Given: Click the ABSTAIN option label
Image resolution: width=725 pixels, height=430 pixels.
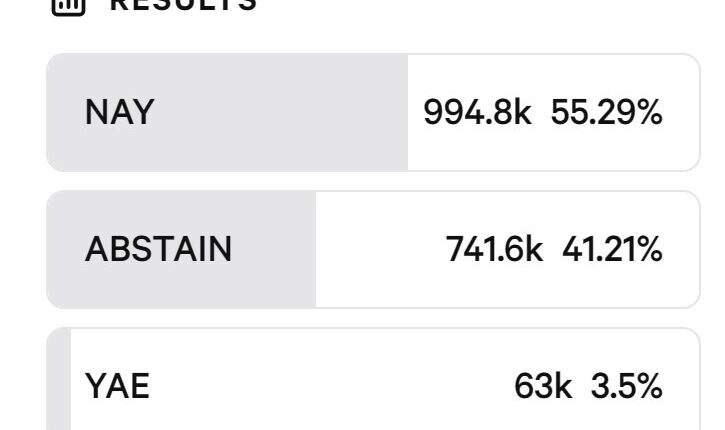Looking at the screenshot, I should [x=158, y=249].
